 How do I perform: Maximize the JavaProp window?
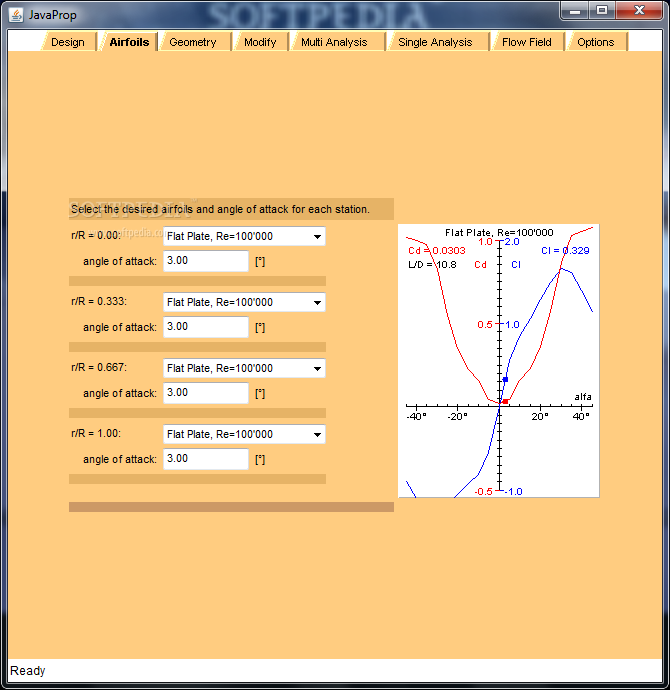(602, 11)
